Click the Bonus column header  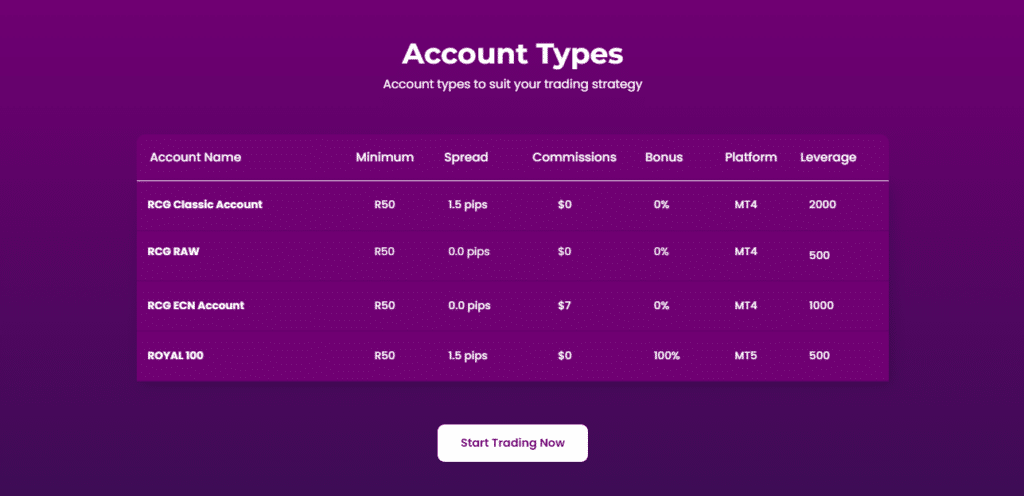pos(664,157)
